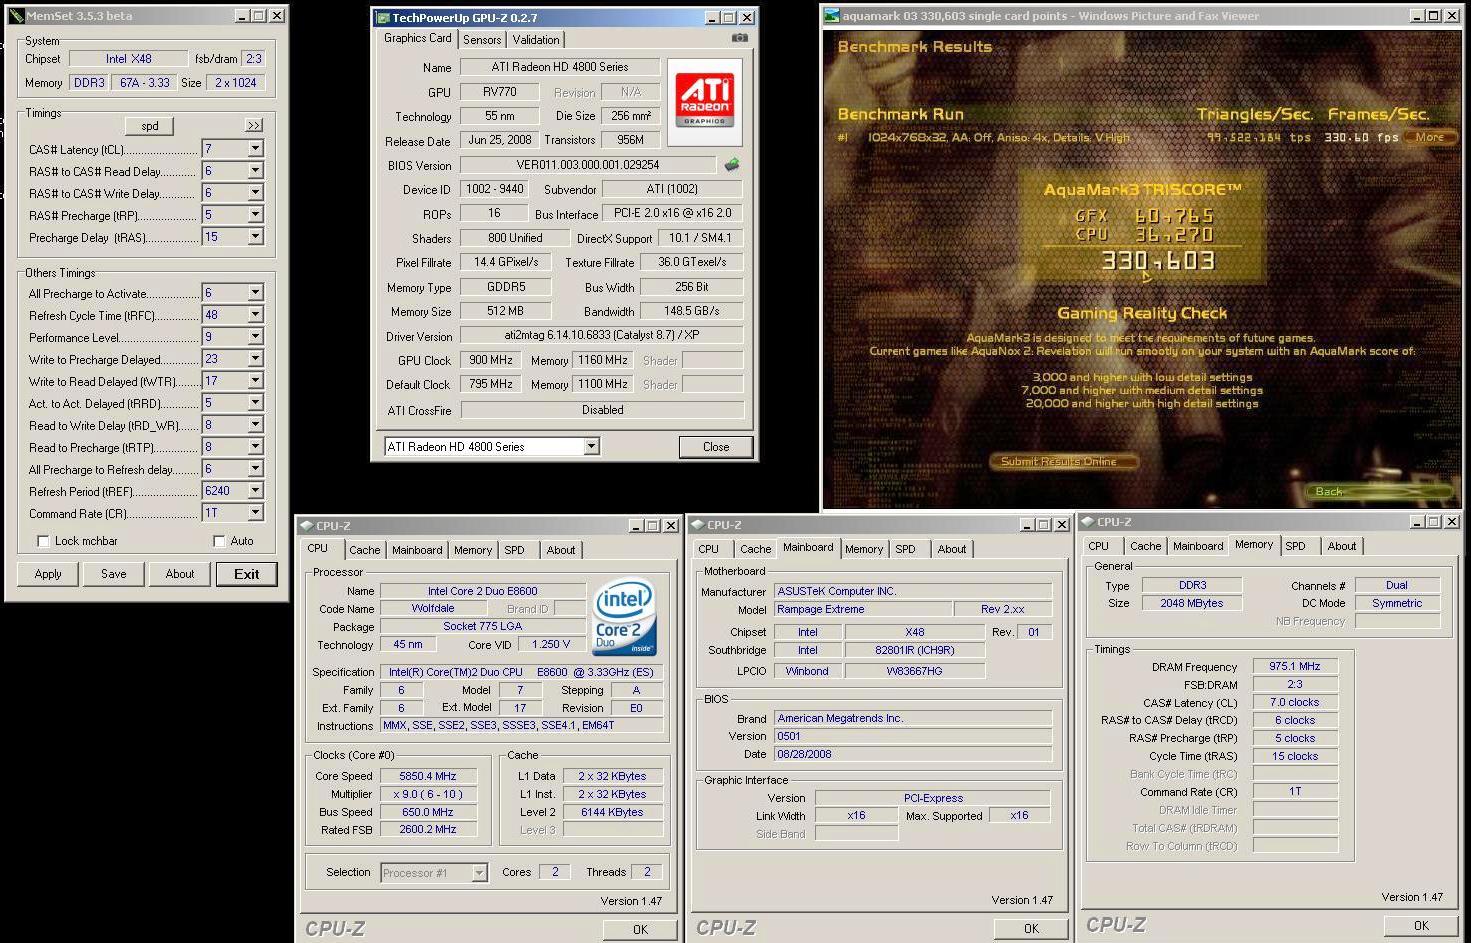Open the Cache tab in the CPU-Z CPU window
1471x943 pixels.
(x=365, y=550)
